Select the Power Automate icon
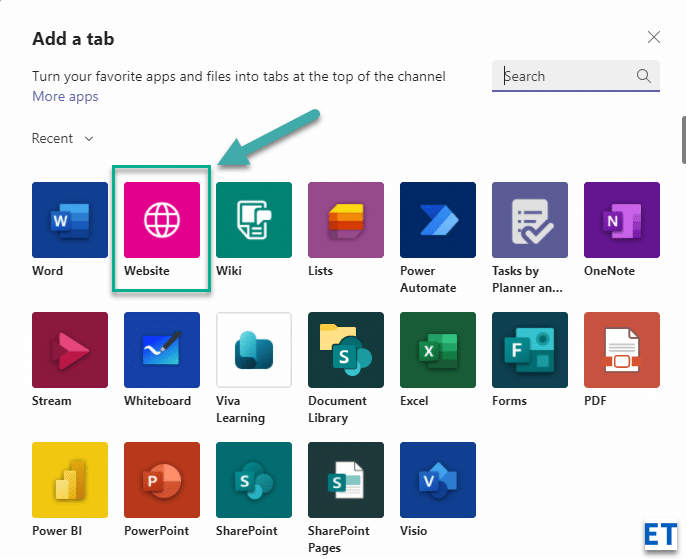 438,220
